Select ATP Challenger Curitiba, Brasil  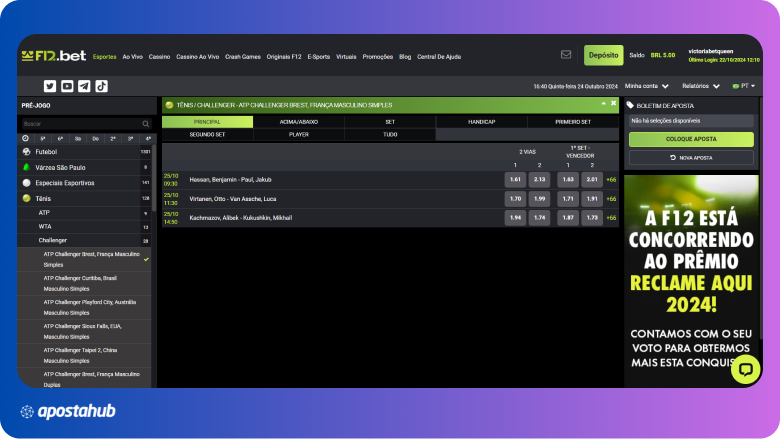click(84, 283)
